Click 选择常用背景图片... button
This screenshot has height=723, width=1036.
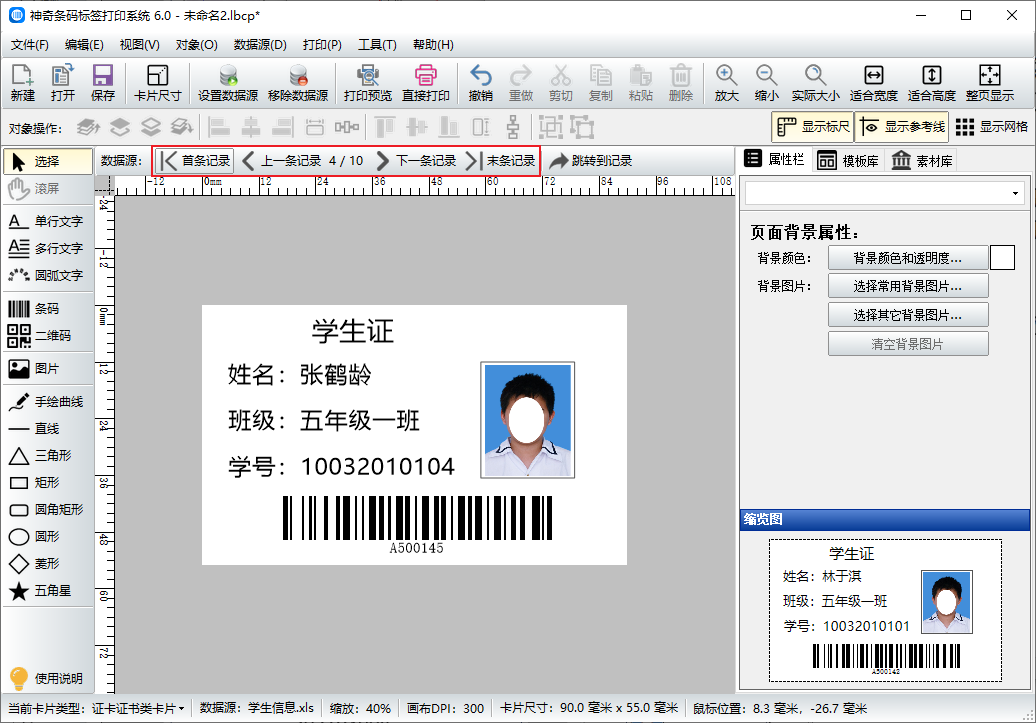(x=908, y=286)
